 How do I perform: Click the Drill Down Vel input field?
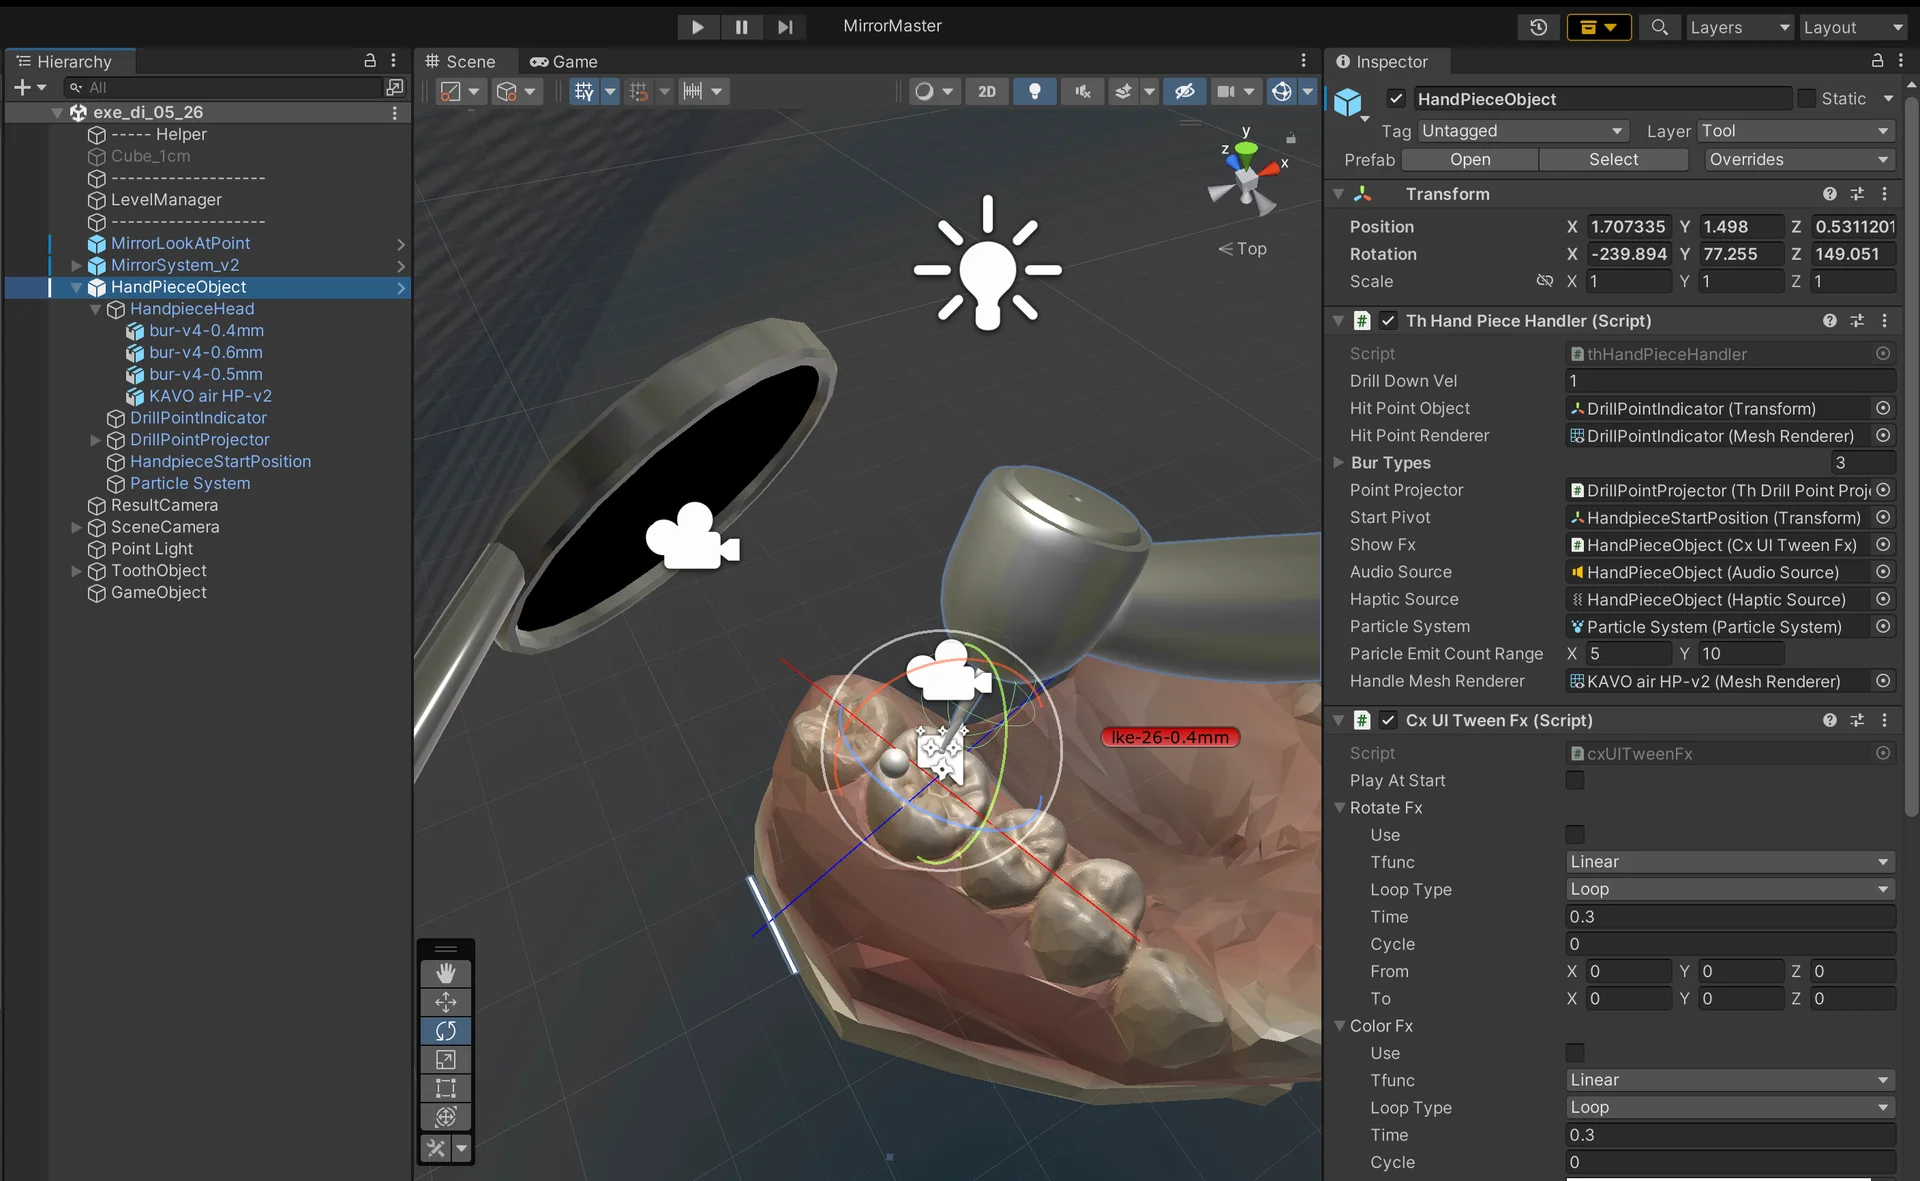coord(1729,381)
